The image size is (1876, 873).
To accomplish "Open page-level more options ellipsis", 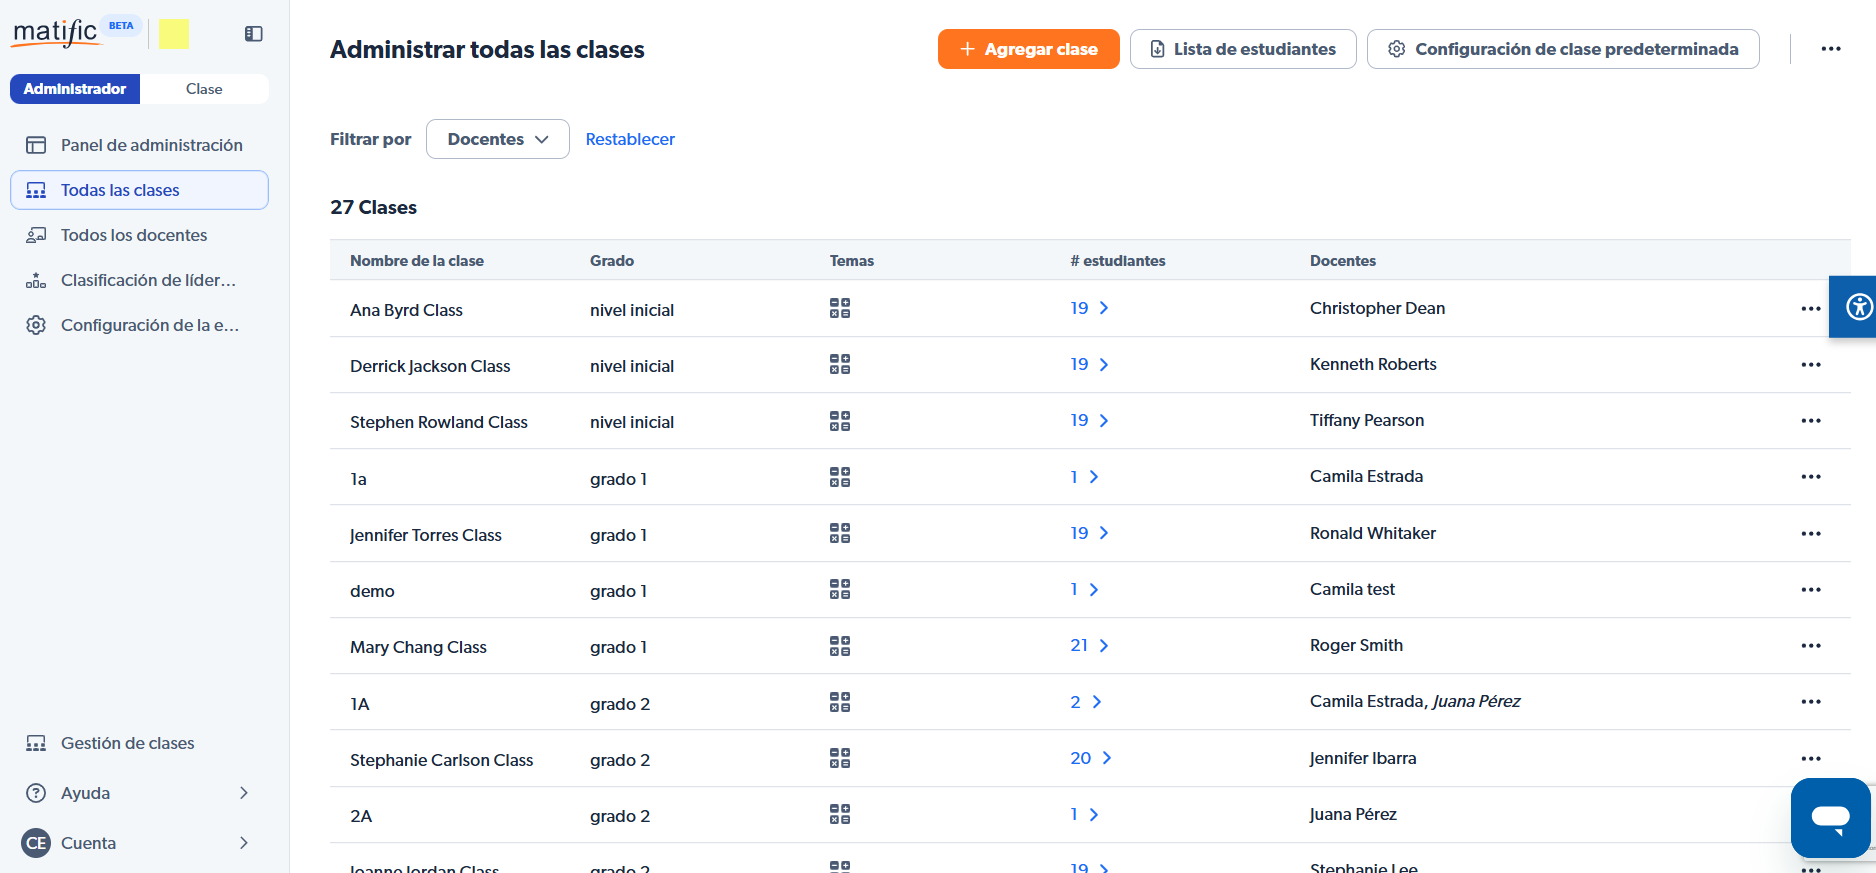I will tap(1830, 49).
